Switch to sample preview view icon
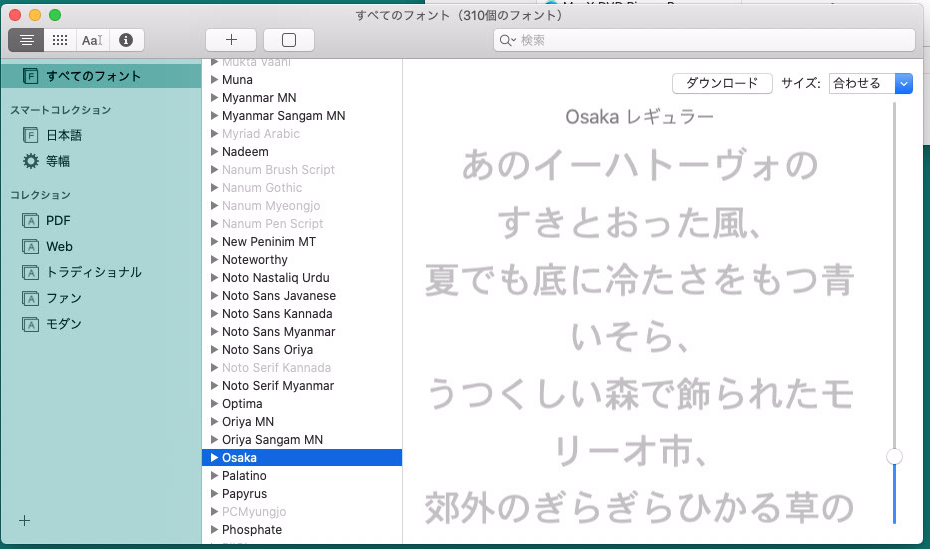 (26, 40)
